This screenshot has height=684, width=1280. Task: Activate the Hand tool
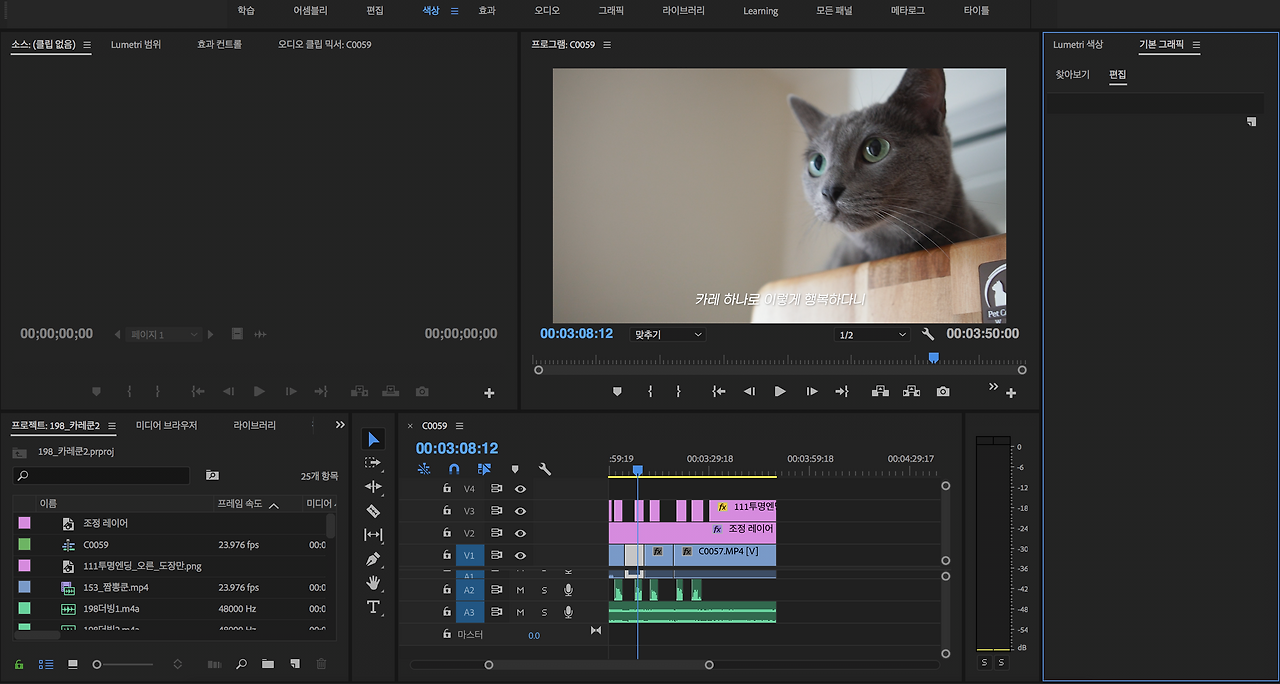coord(373,583)
